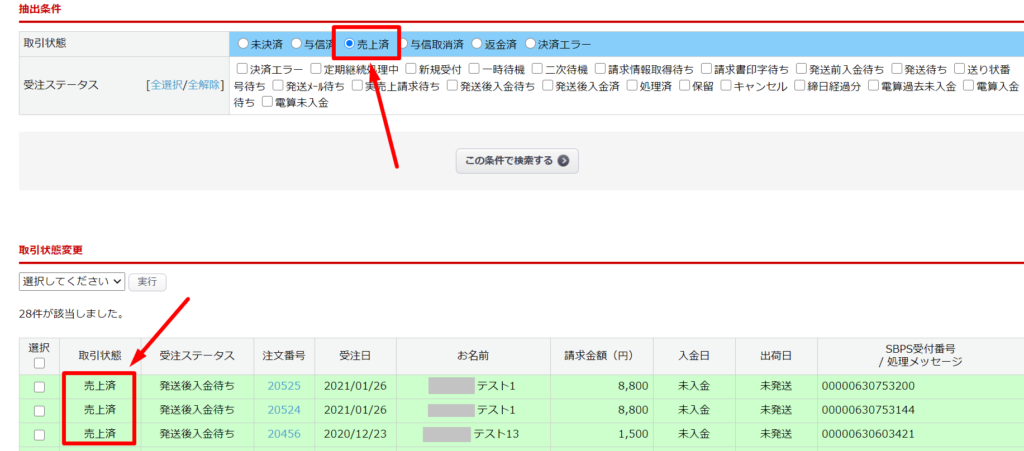
Task: Click SBPS number 00000630753144
Action: click(x=868, y=411)
